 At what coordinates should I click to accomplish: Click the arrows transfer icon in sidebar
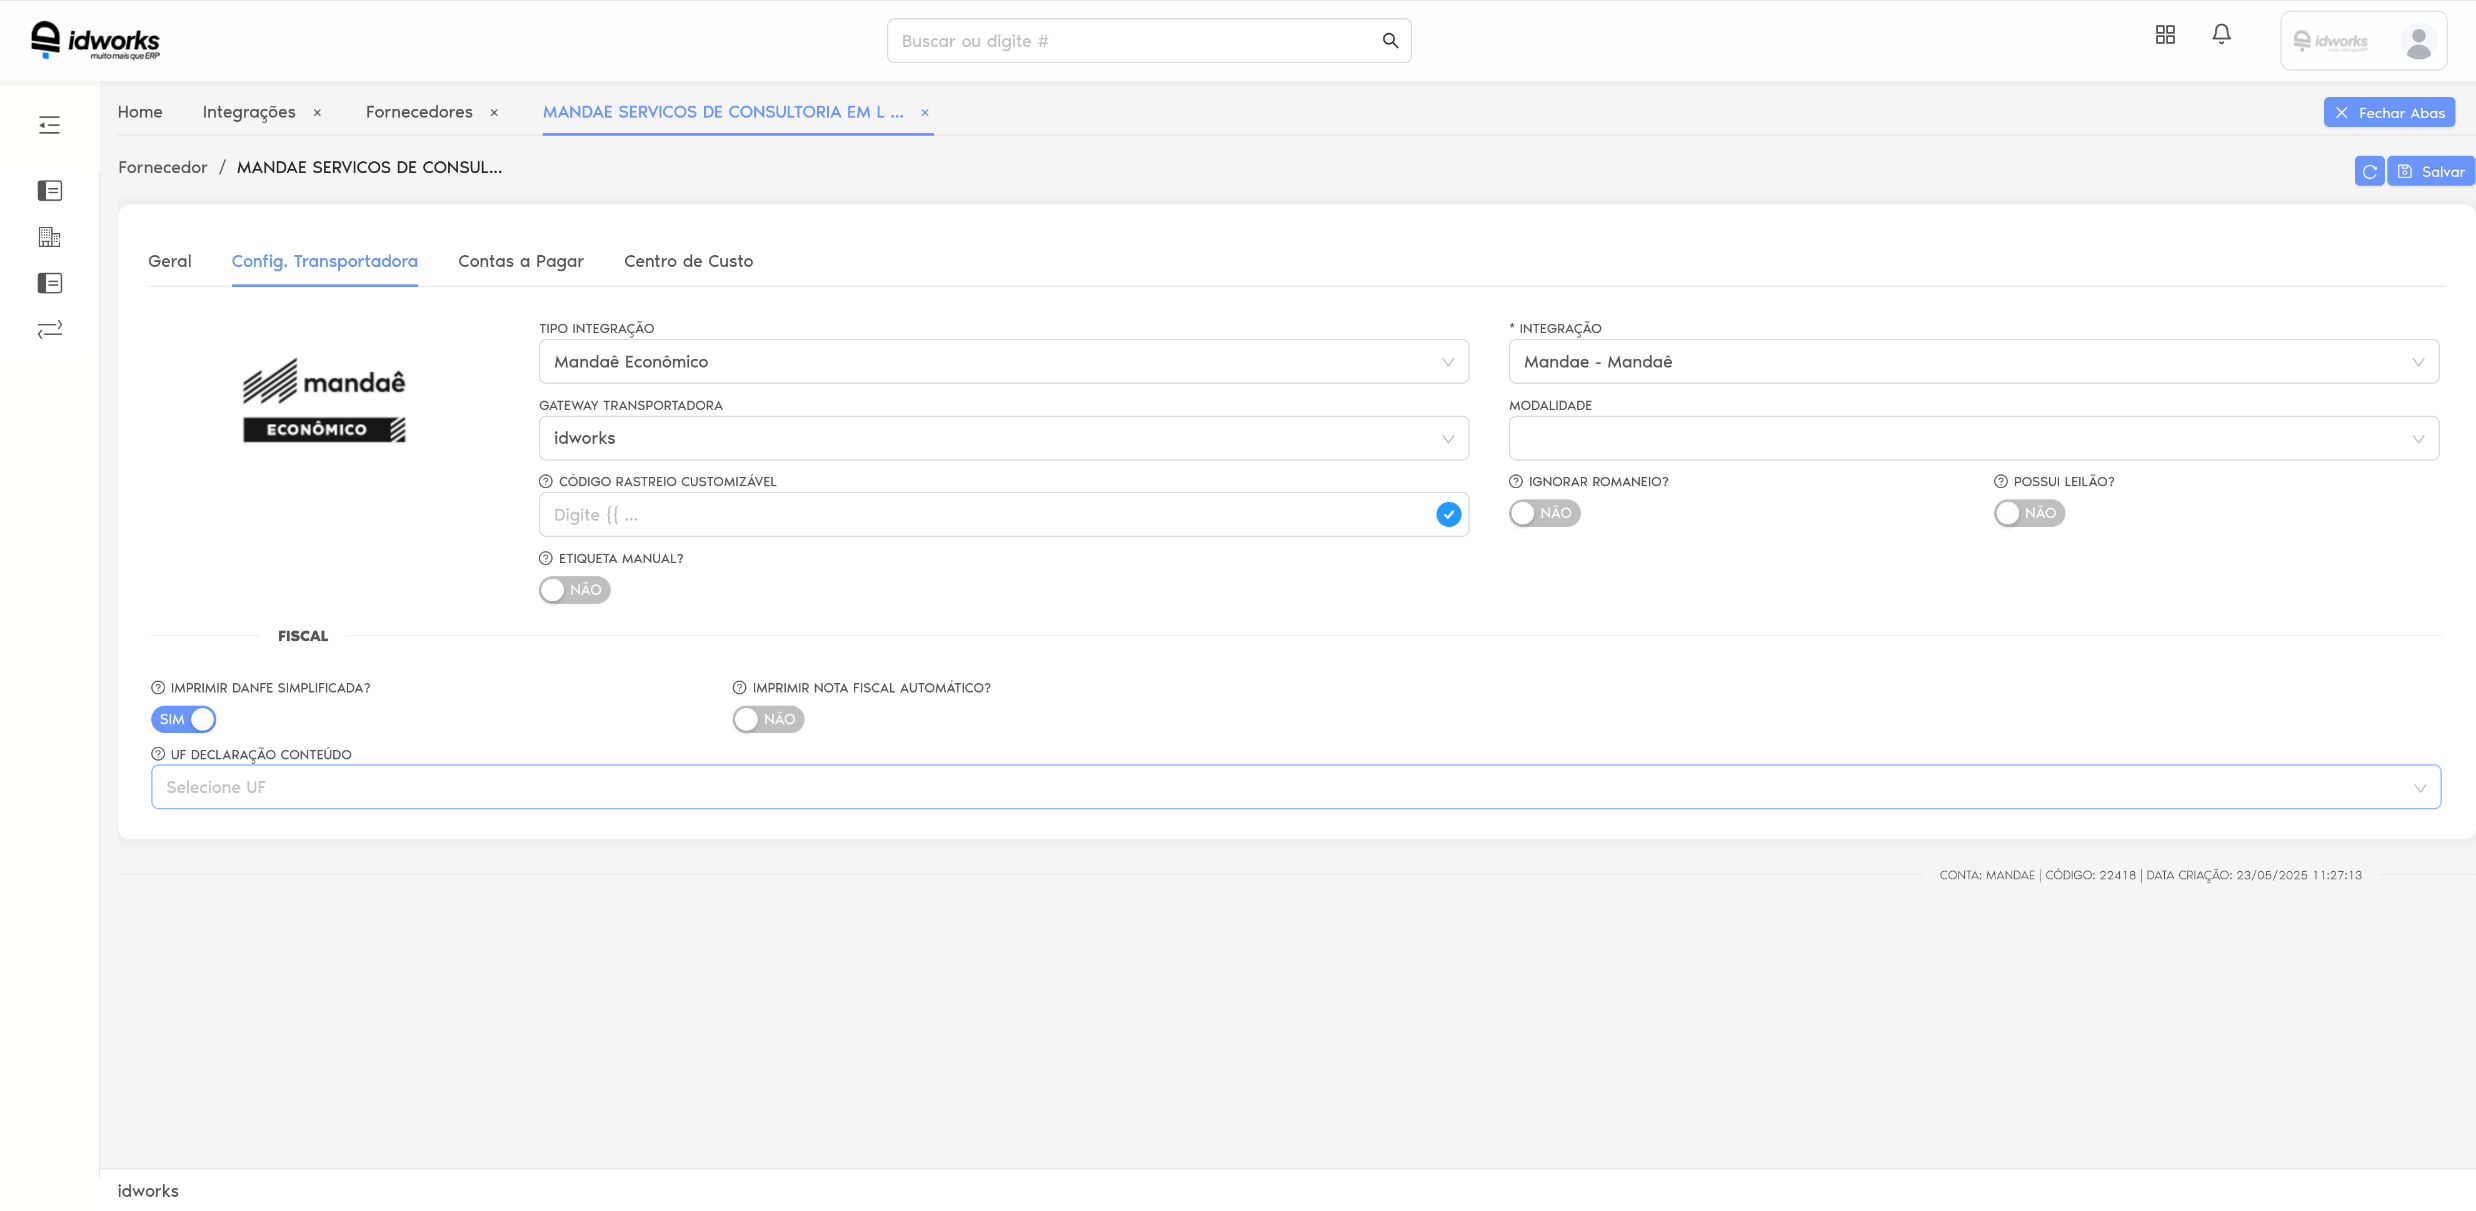(x=49, y=329)
